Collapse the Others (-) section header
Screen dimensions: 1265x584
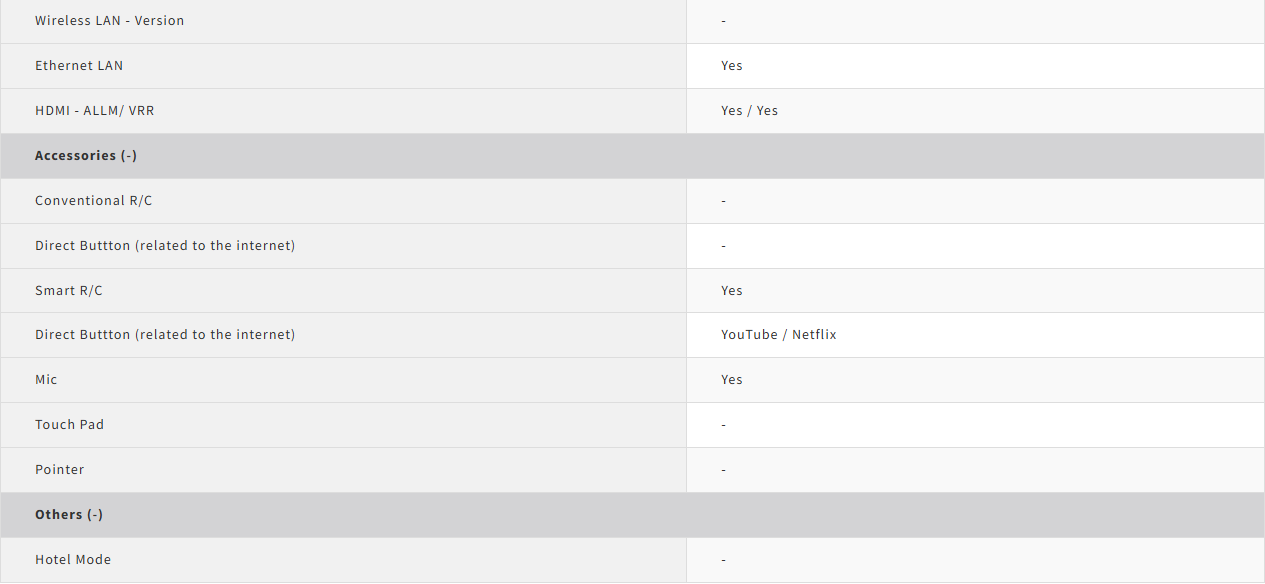(x=69, y=515)
